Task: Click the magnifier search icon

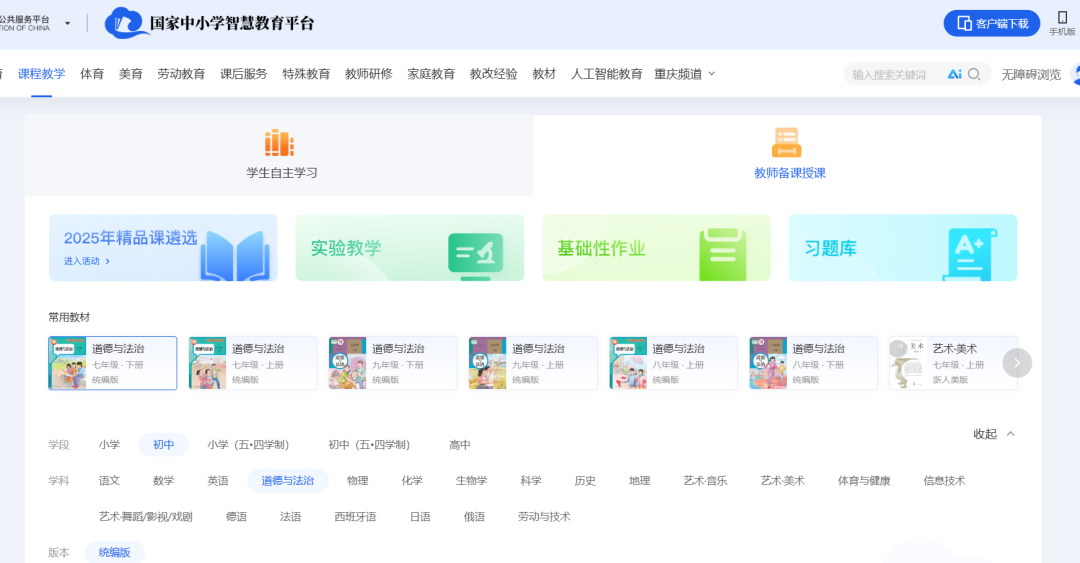Action: 974,74
